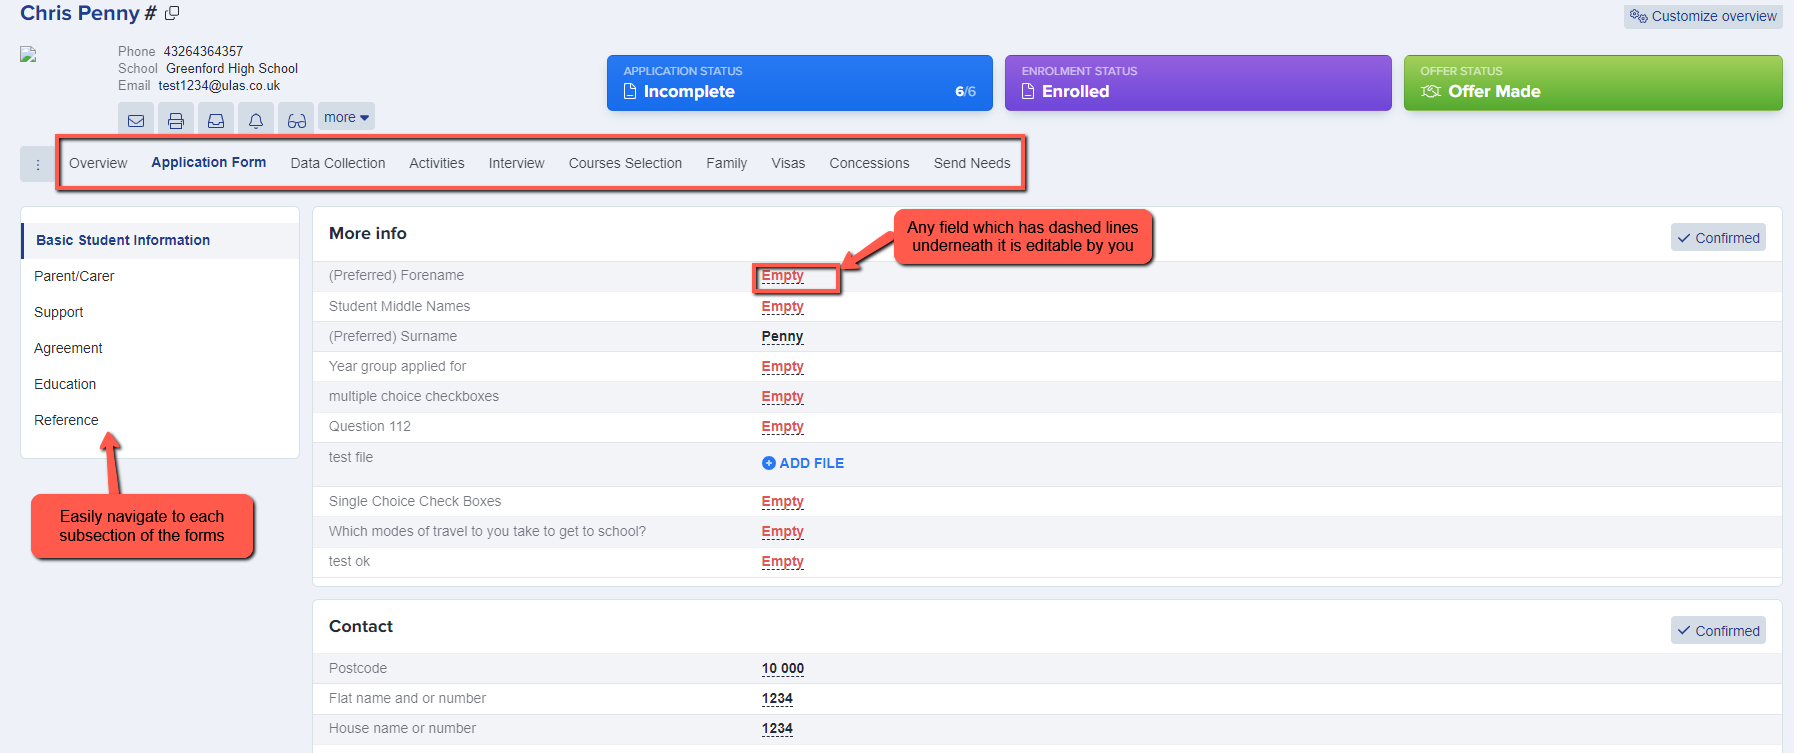Screen dimensions: 1794x753
Task: Click the Chris Penny # heading
Action: 88,13
